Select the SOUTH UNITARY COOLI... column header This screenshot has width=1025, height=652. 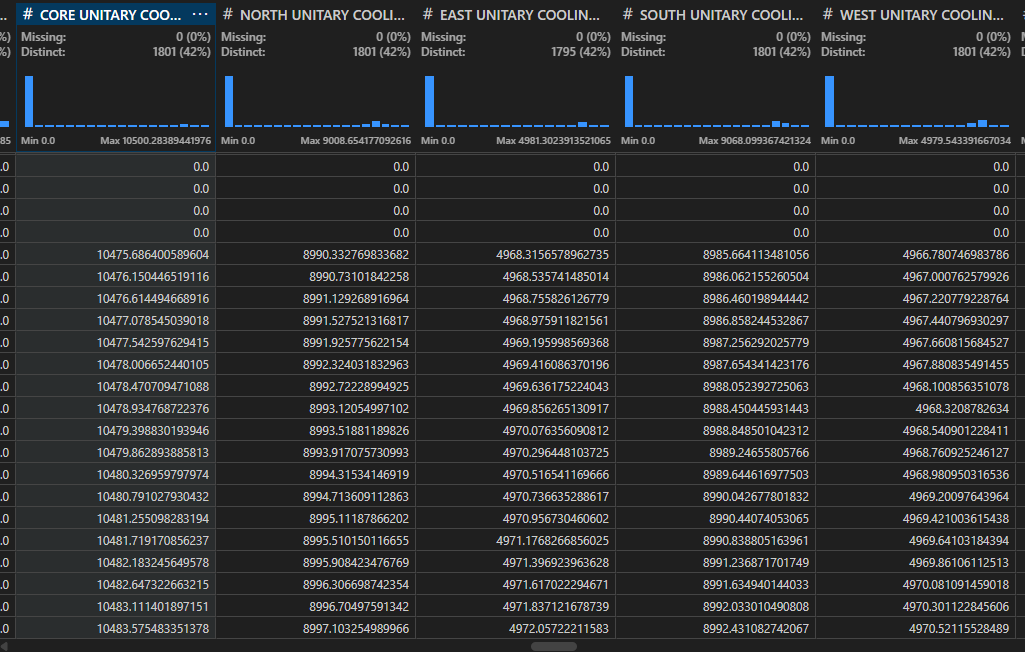click(721, 15)
